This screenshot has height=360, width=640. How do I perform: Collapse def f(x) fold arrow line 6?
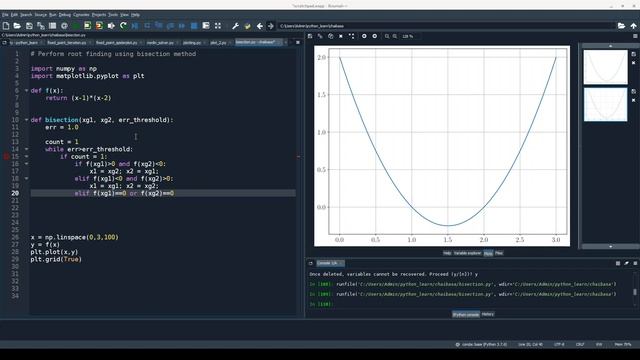(27, 91)
